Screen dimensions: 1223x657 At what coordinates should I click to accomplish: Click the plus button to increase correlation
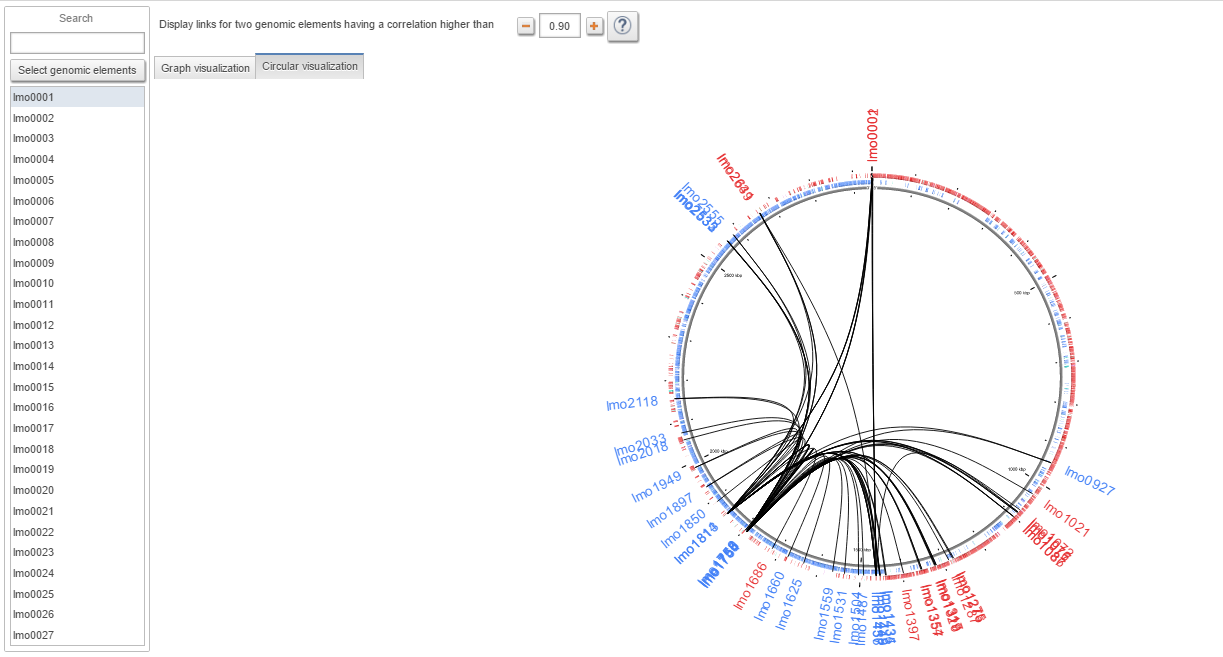[595, 26]
